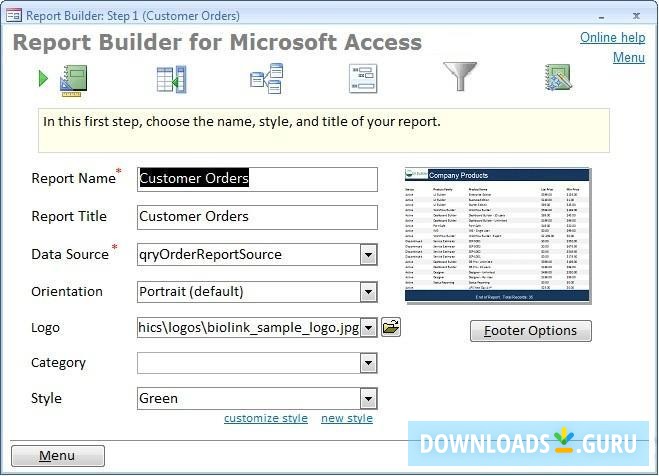This screenshot has height=476, width=659.
Task: Expand the Style dropdown
Action: 368,399
